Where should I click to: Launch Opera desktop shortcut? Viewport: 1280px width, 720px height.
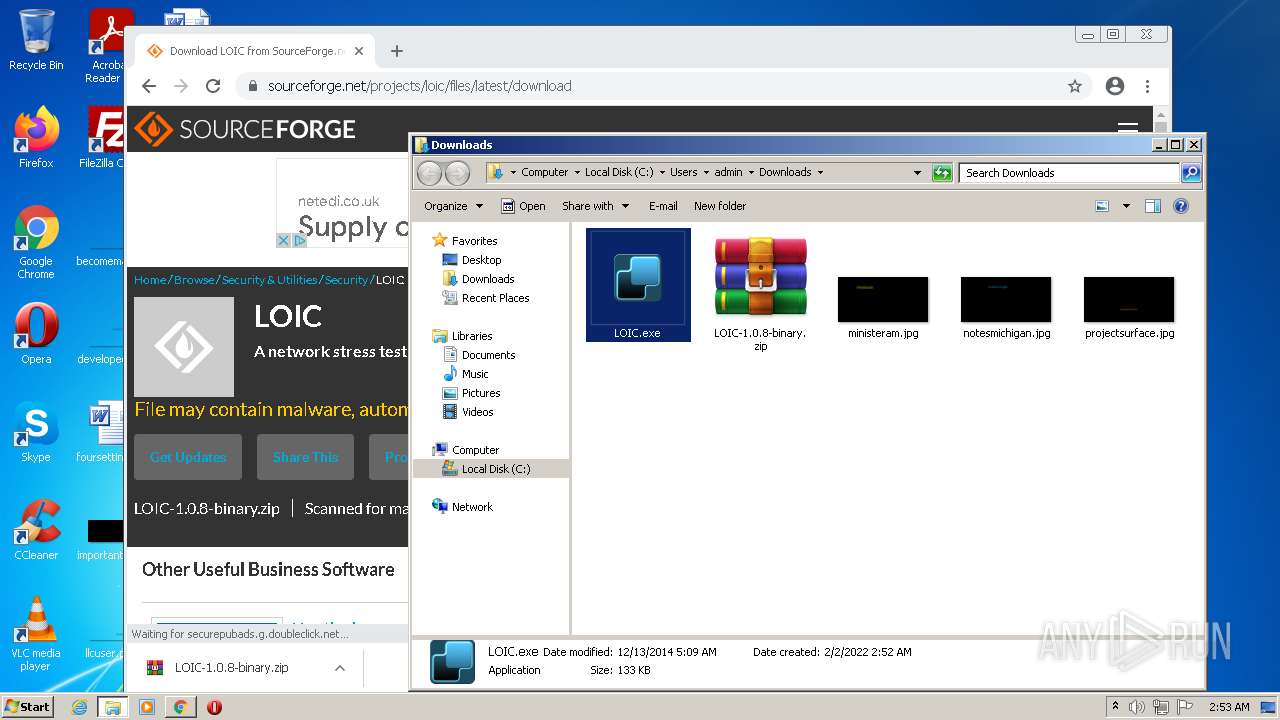click(36, 334)
